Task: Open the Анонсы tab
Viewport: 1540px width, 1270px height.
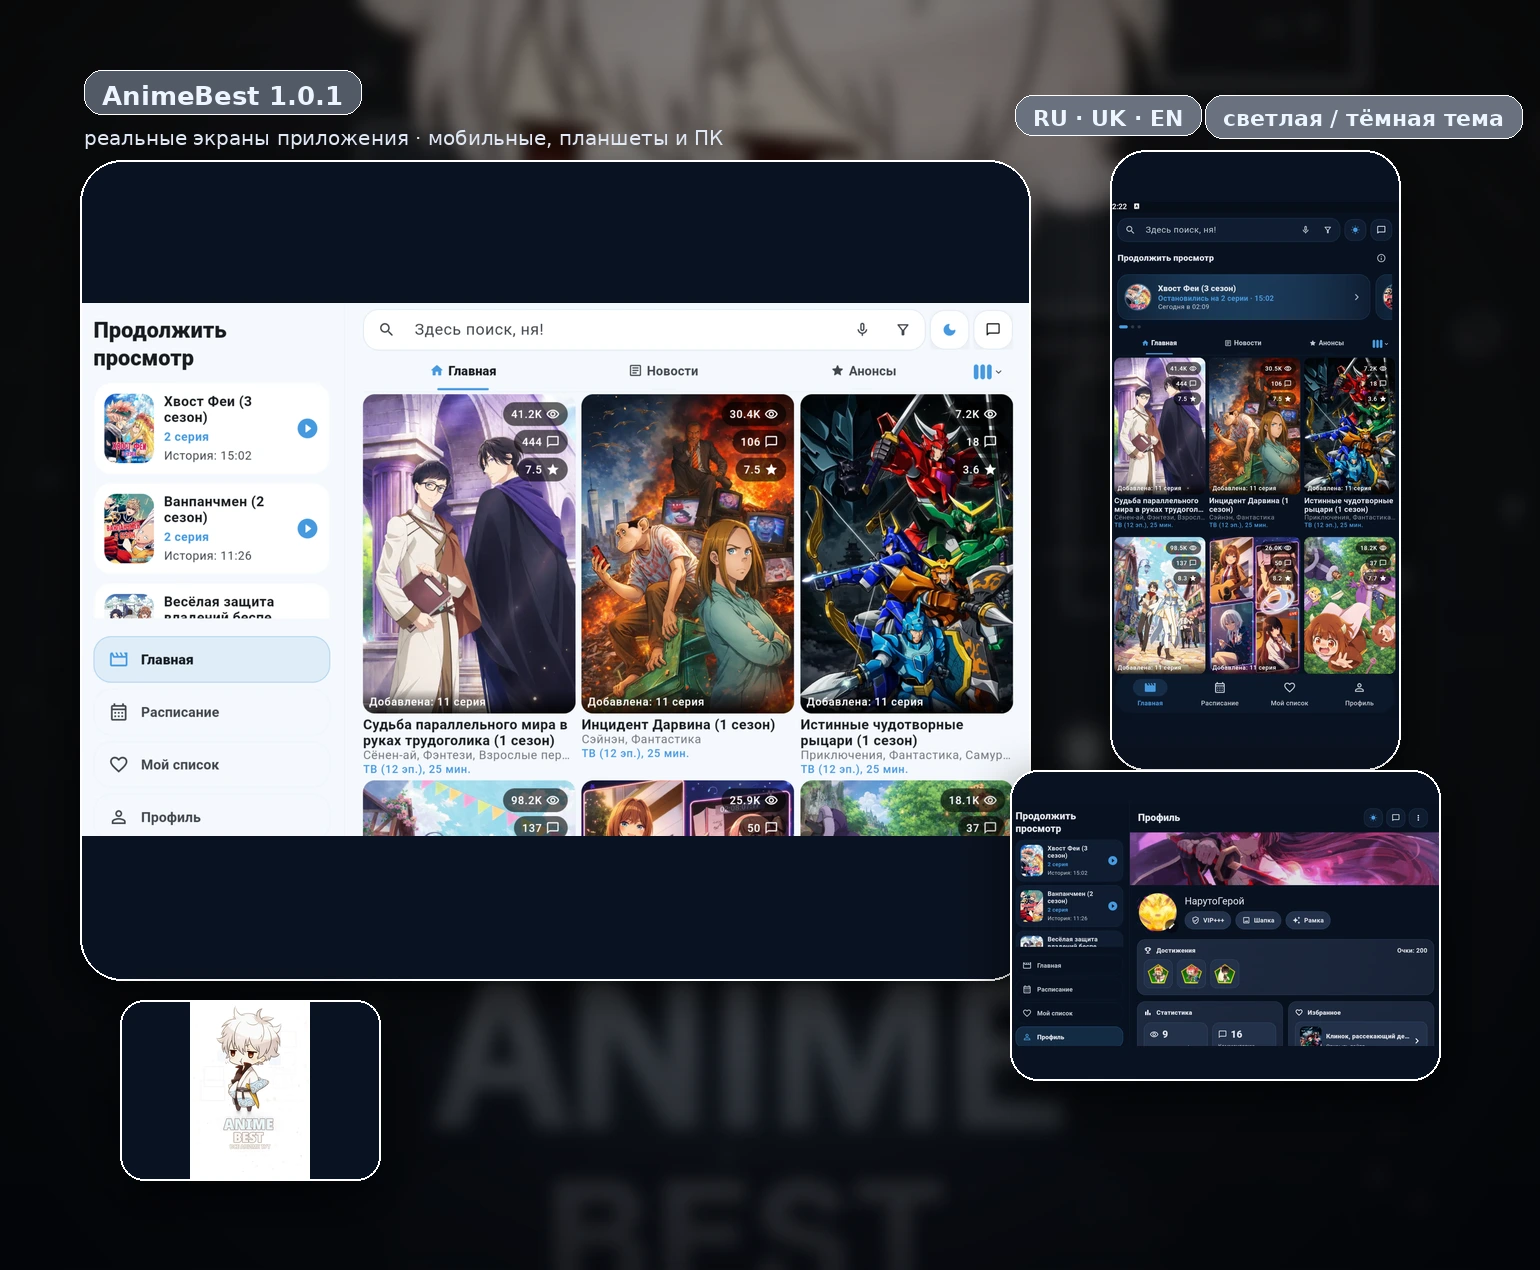Action: click(864, 371)
